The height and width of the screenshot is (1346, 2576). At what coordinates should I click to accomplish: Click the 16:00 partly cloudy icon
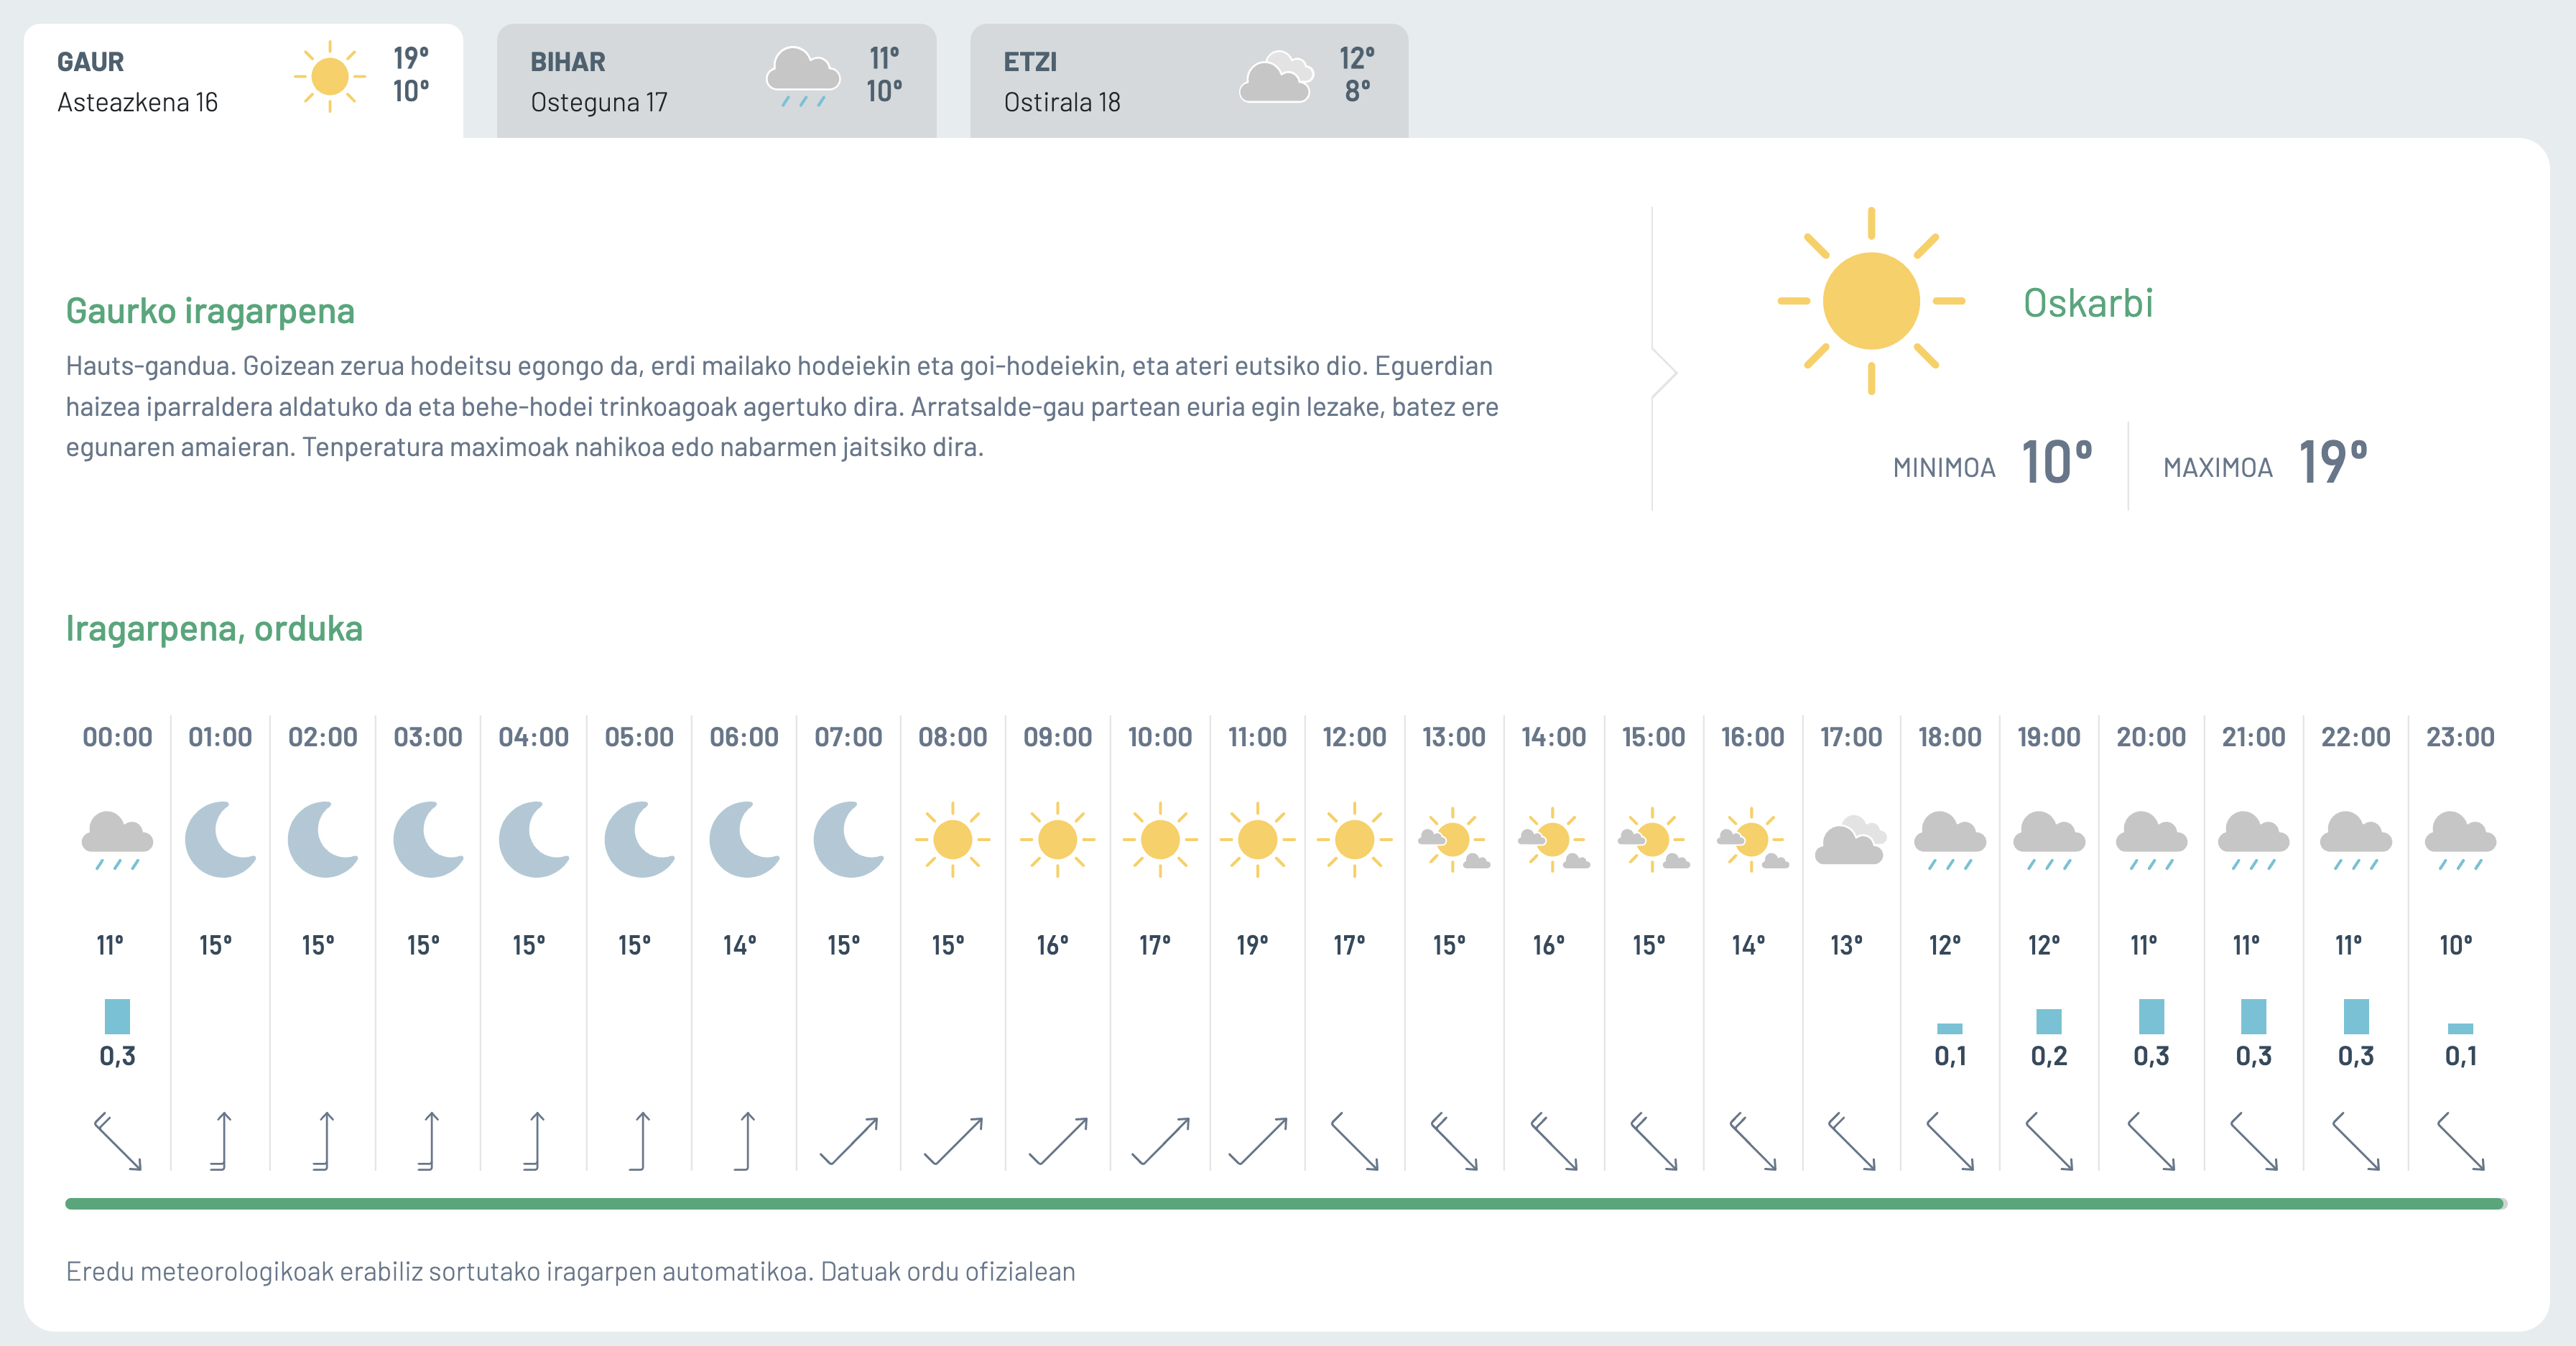(1752, 839)
